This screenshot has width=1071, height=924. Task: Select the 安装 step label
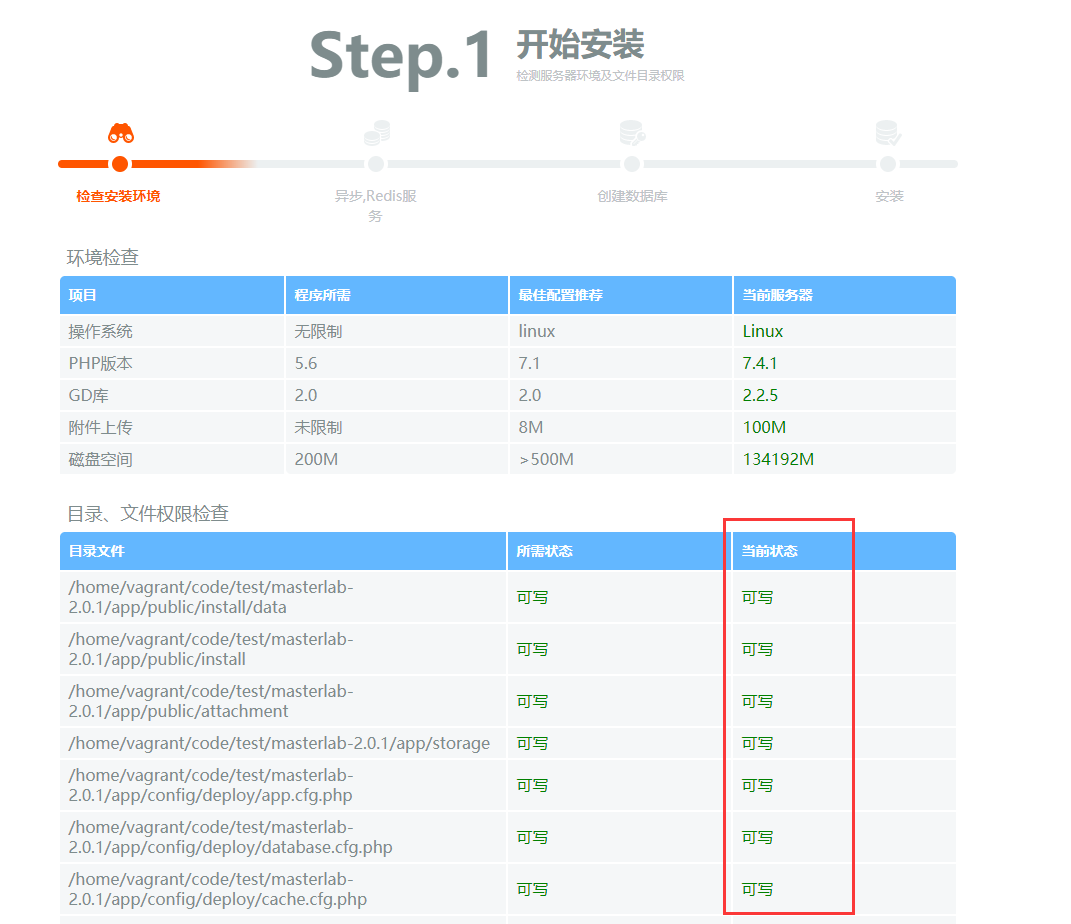889,196
